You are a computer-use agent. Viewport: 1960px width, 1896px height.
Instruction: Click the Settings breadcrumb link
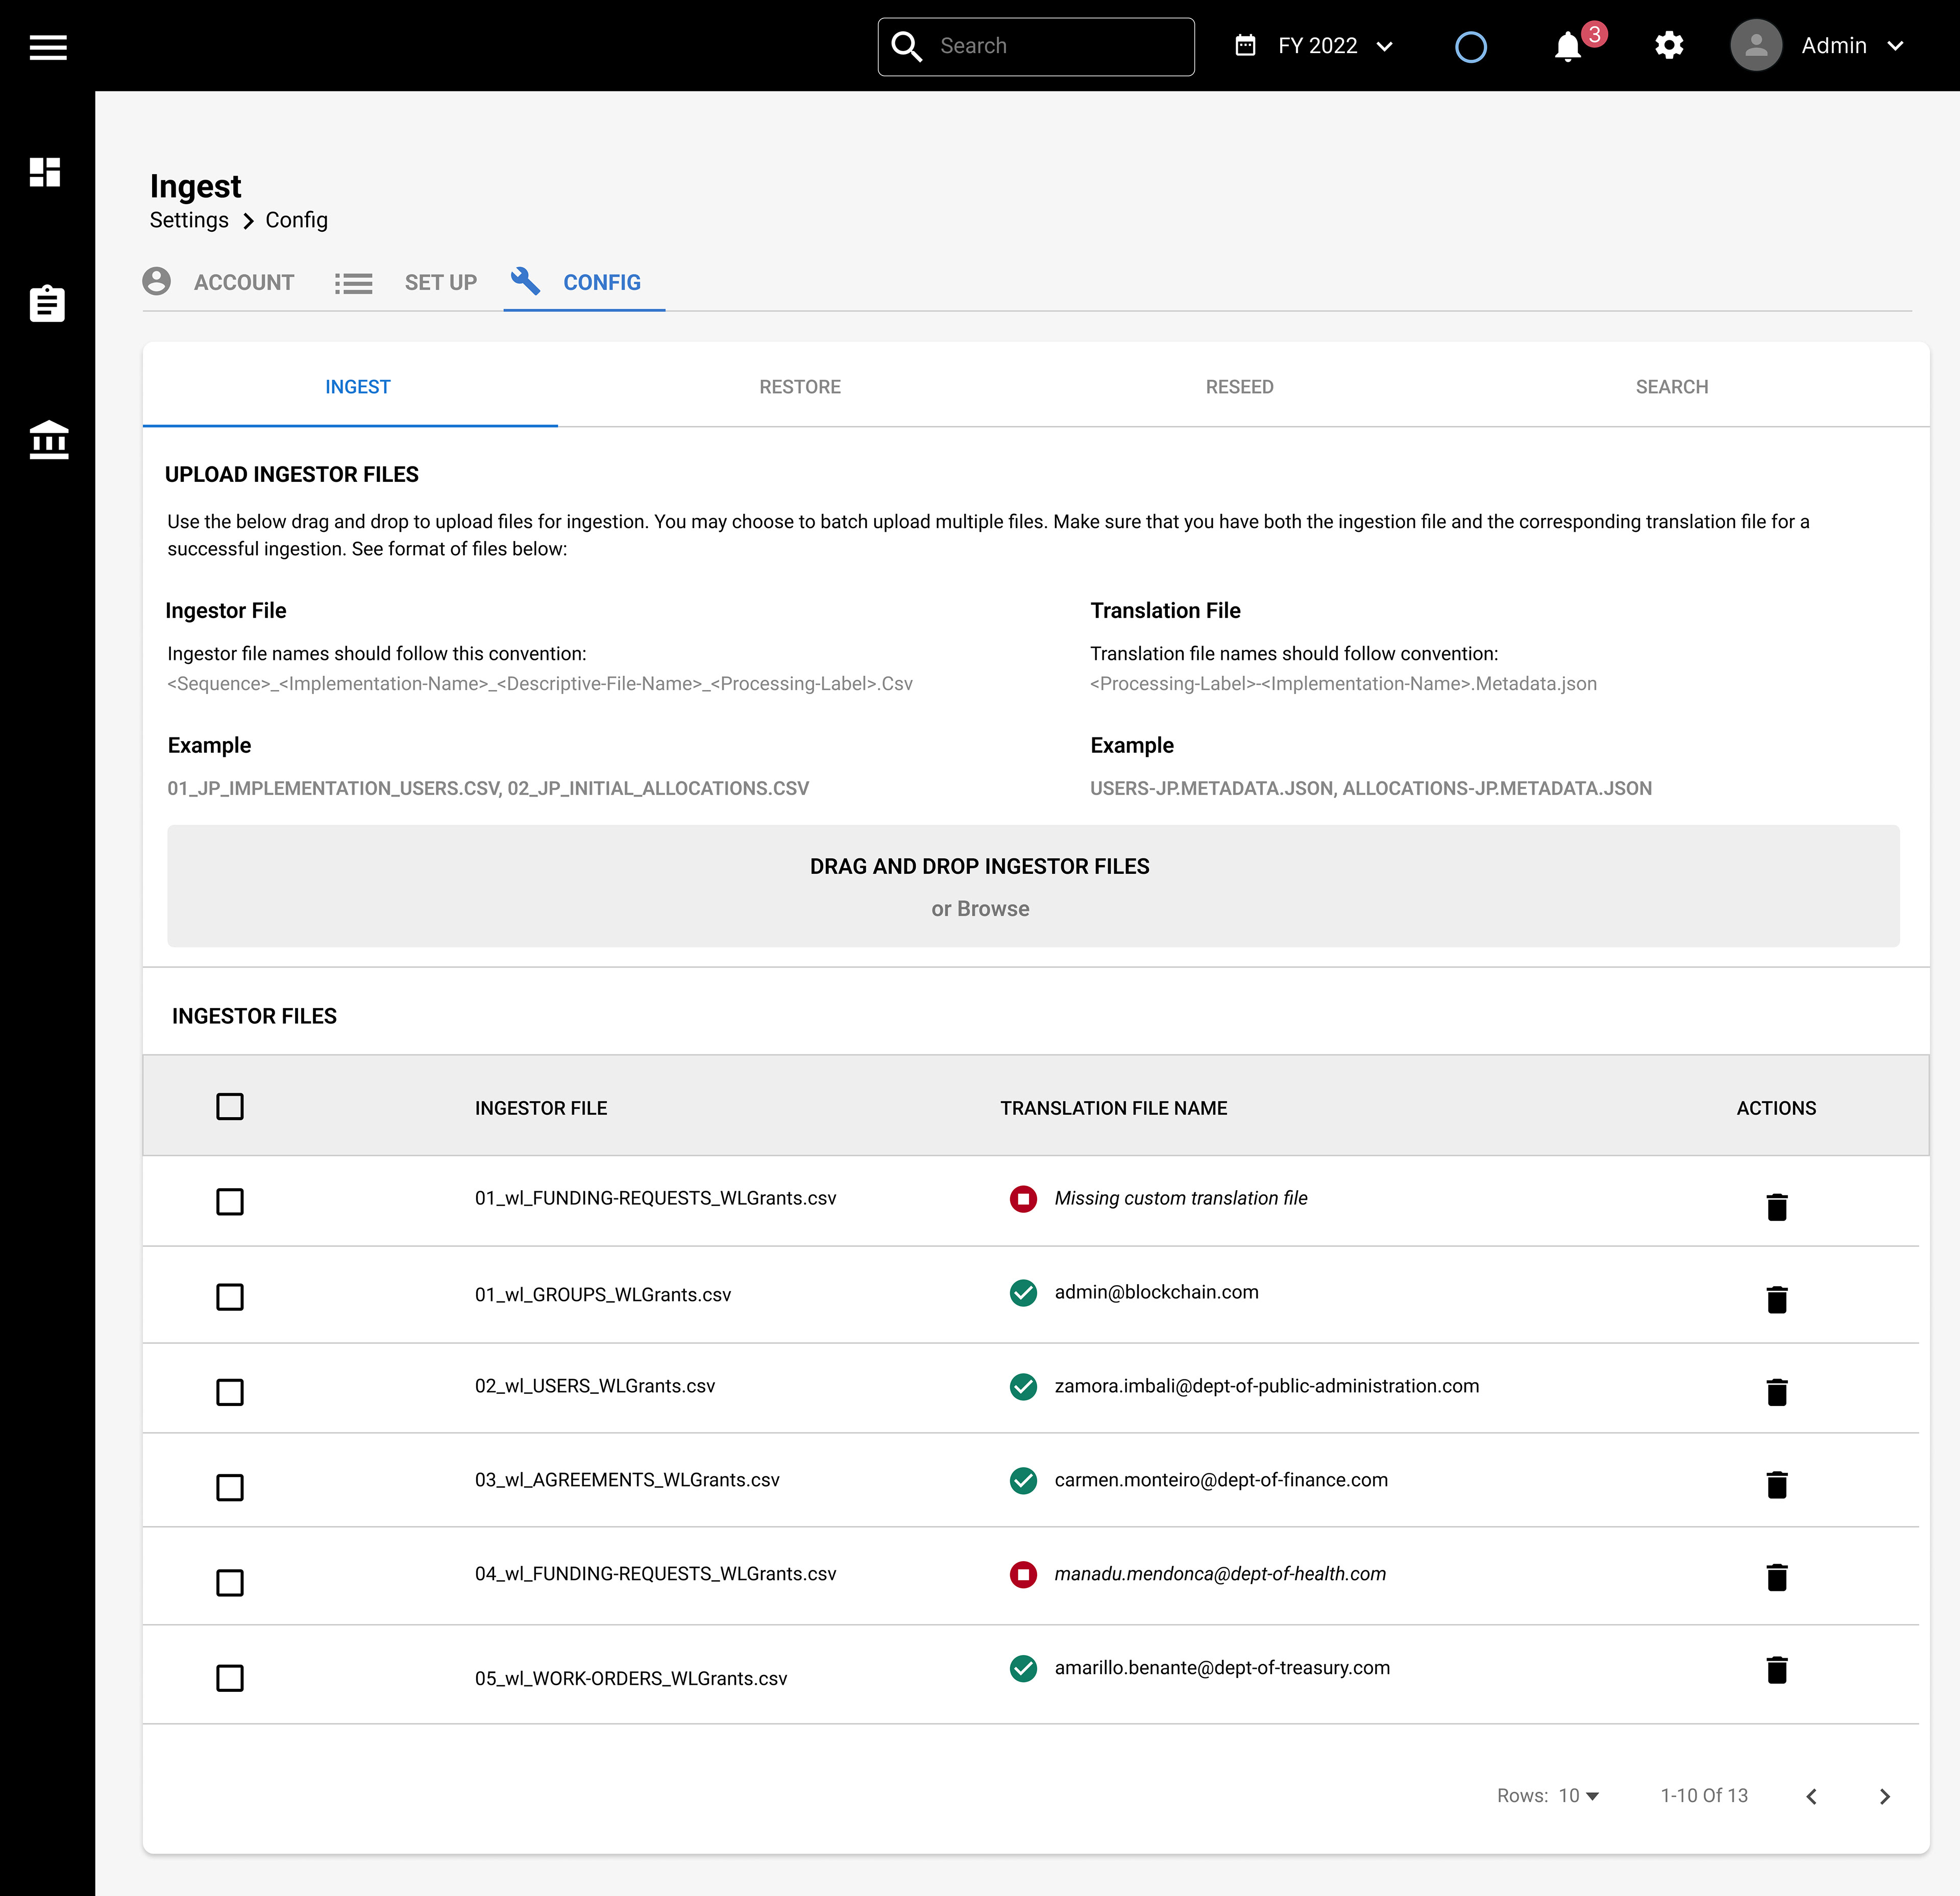[x=189, y=220]
